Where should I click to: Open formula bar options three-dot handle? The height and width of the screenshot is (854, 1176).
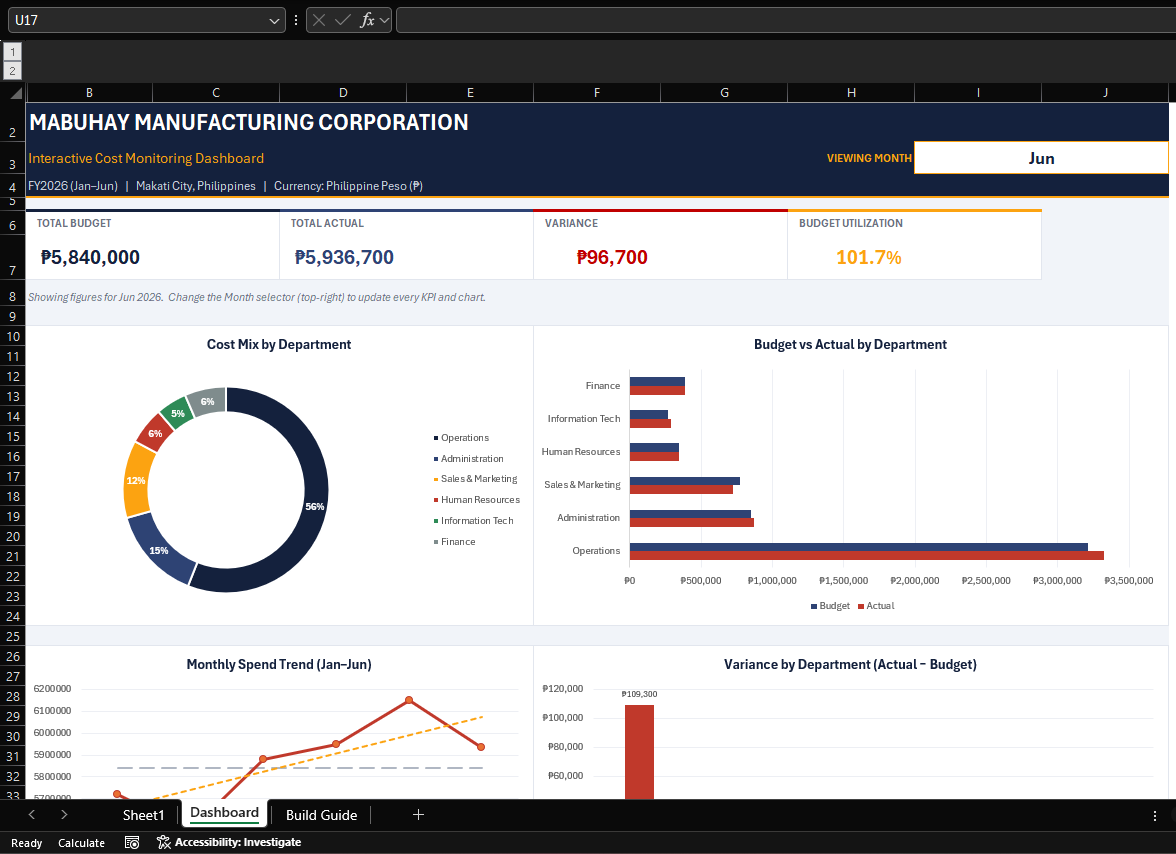point(296,20)
